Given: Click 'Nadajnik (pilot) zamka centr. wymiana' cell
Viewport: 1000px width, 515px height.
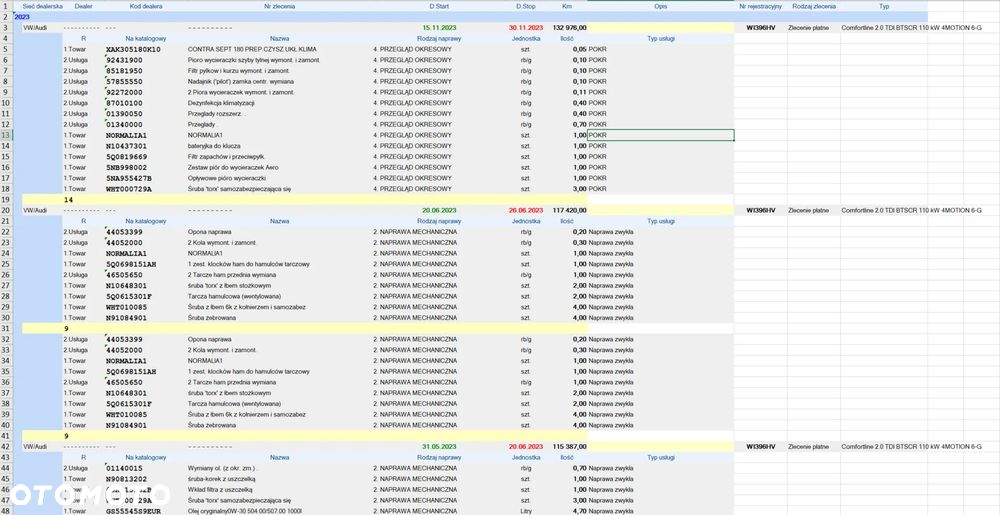Looking at the screenshot, I should 240,82.
